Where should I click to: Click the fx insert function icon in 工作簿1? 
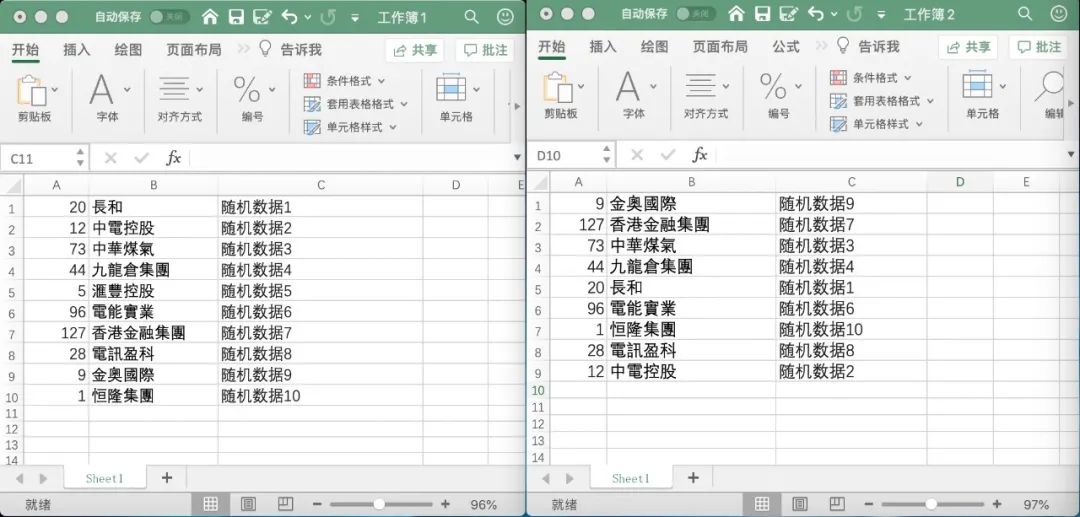click(x=174, y=158)
